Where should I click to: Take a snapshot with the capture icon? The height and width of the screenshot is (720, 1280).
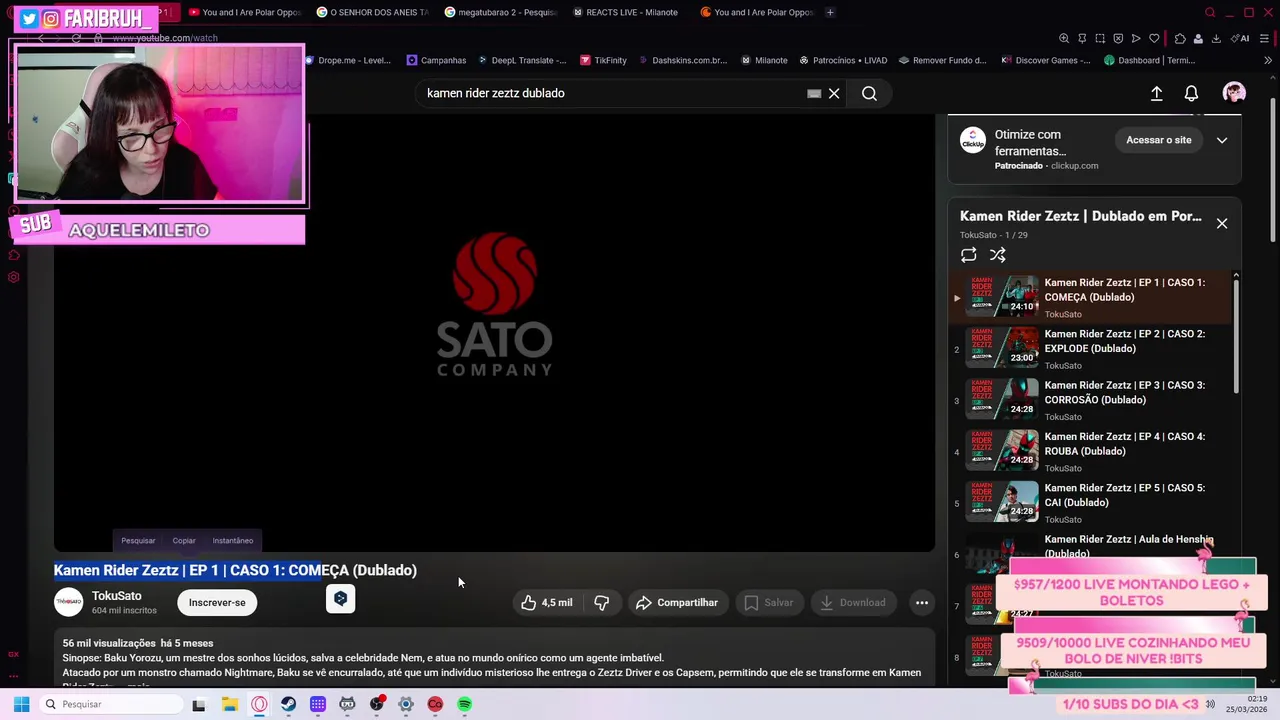tap(1100, 38)
